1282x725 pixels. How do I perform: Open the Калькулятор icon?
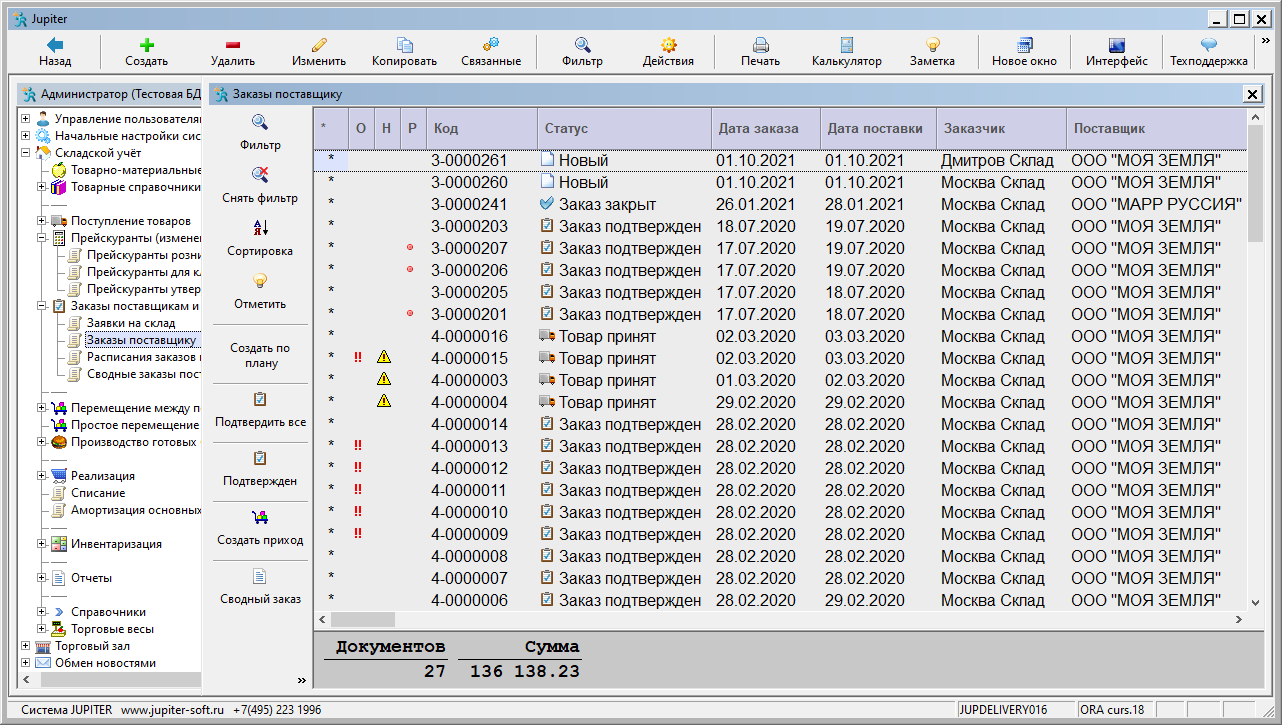pos(847,45)
